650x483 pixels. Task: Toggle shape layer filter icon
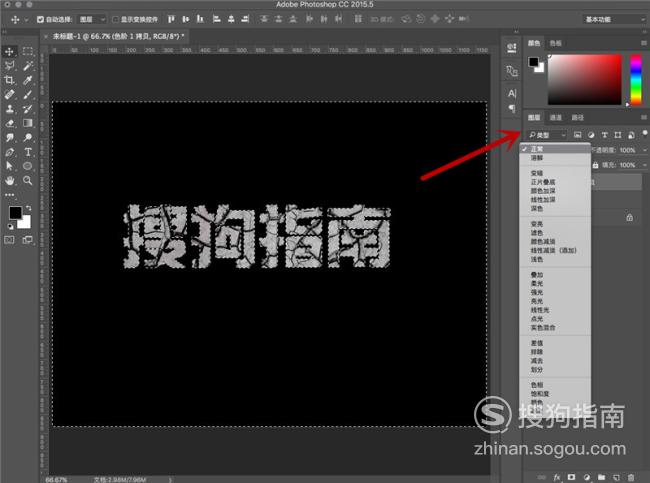(x=618, y=135)
